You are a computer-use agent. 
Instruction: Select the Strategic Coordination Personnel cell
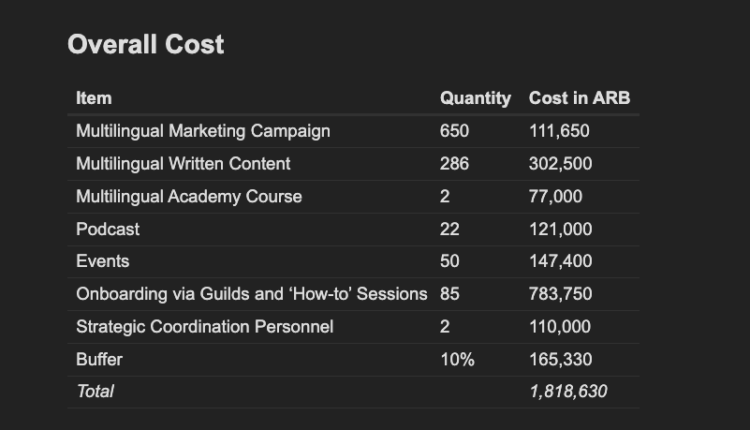(x=205, y=326)
